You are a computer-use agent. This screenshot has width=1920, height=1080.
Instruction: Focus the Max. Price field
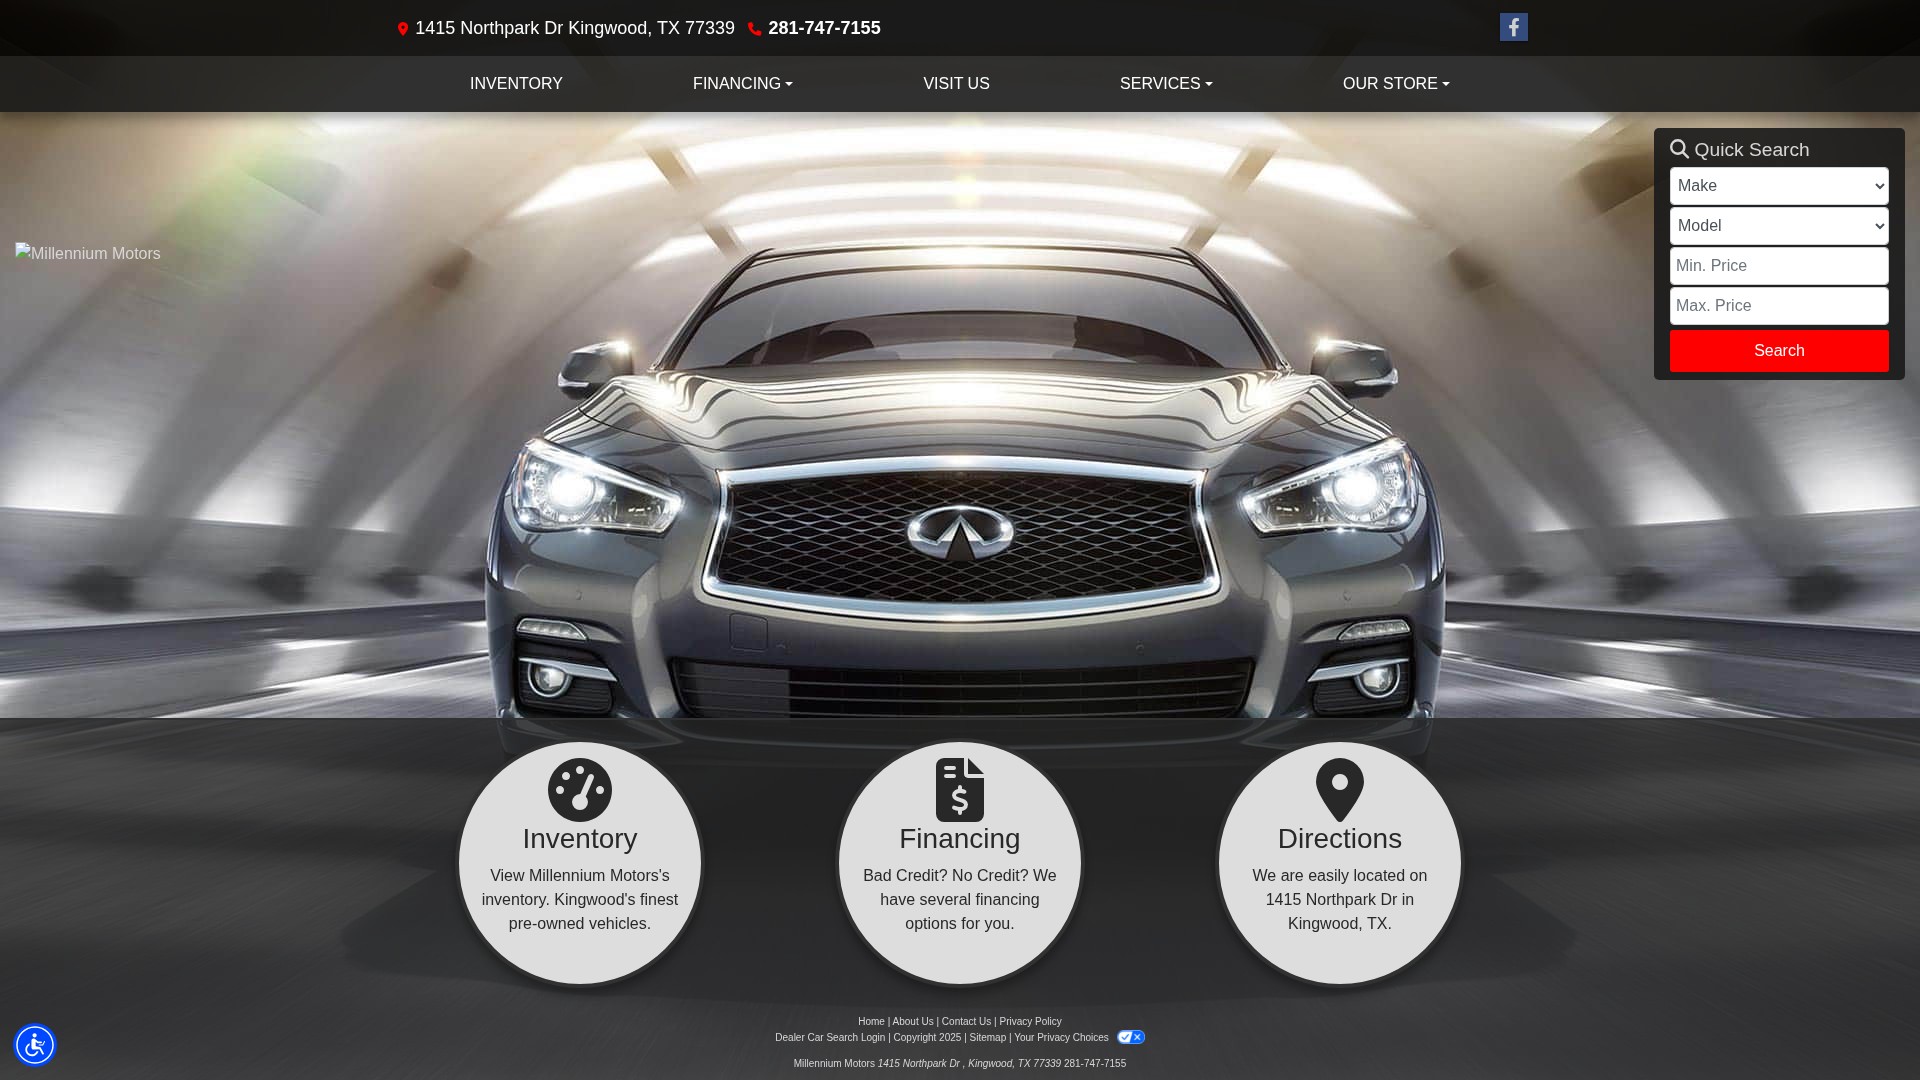pos(1779,306)
